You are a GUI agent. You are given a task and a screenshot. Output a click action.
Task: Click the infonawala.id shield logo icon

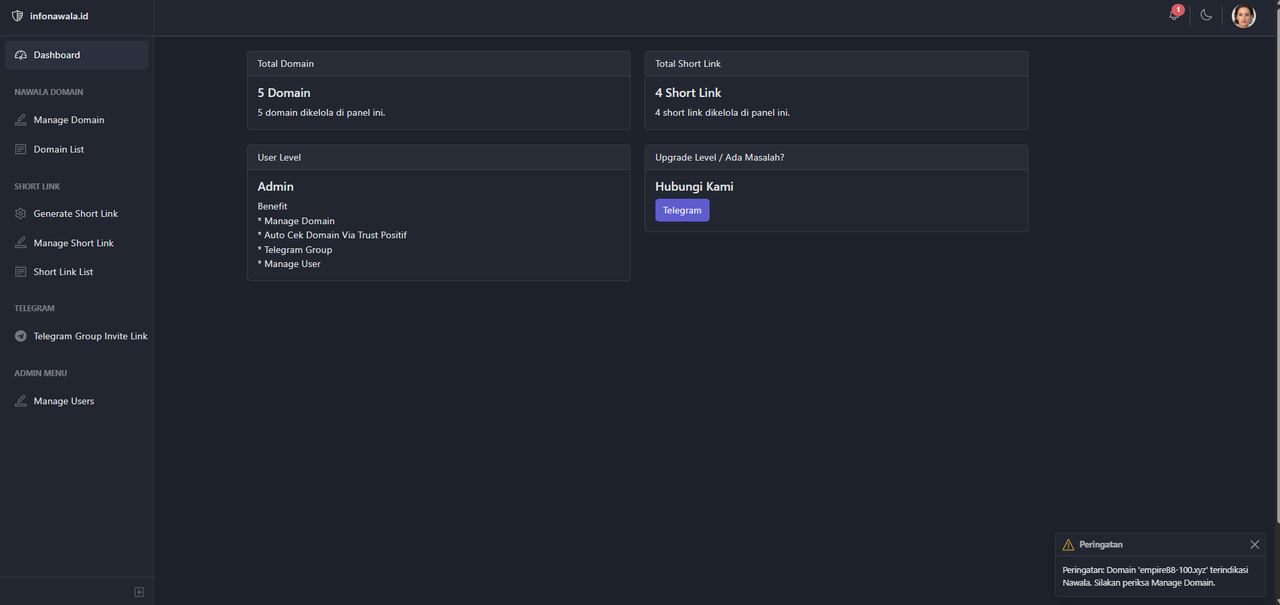click(x=17, y=16)
